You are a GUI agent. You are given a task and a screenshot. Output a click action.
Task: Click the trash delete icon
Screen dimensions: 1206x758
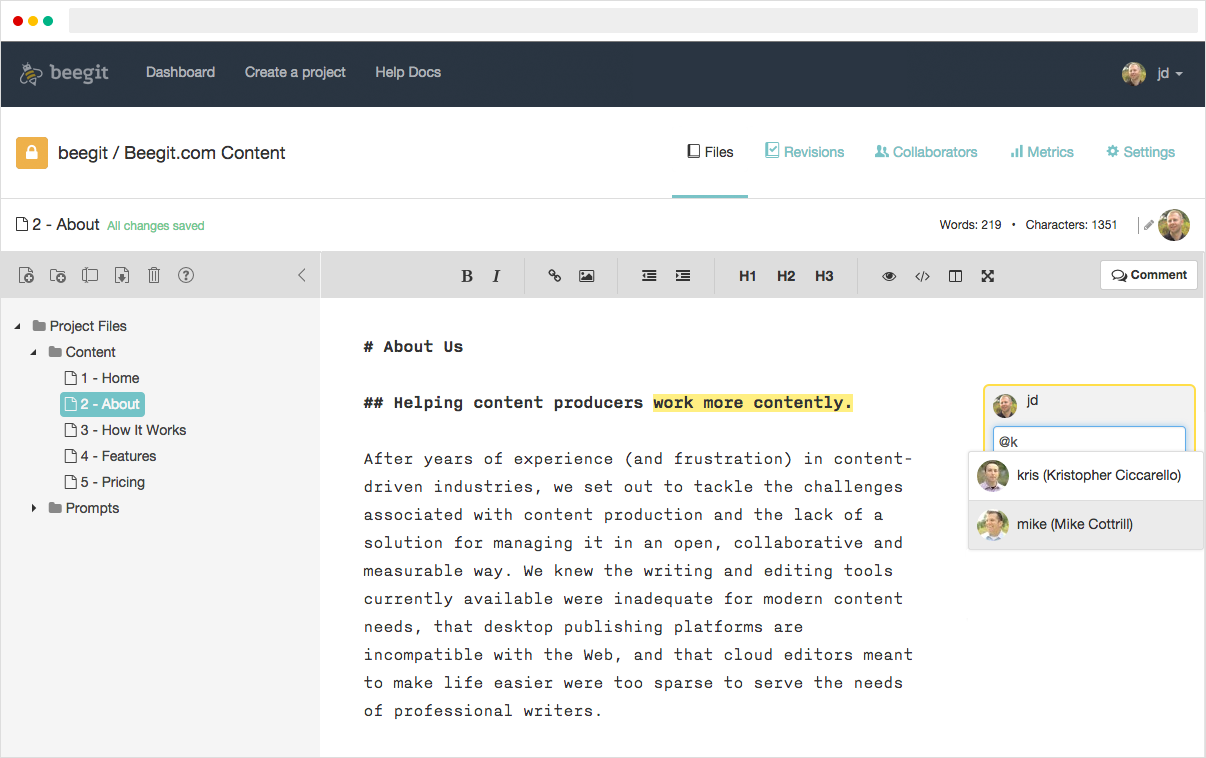(154, 275)
